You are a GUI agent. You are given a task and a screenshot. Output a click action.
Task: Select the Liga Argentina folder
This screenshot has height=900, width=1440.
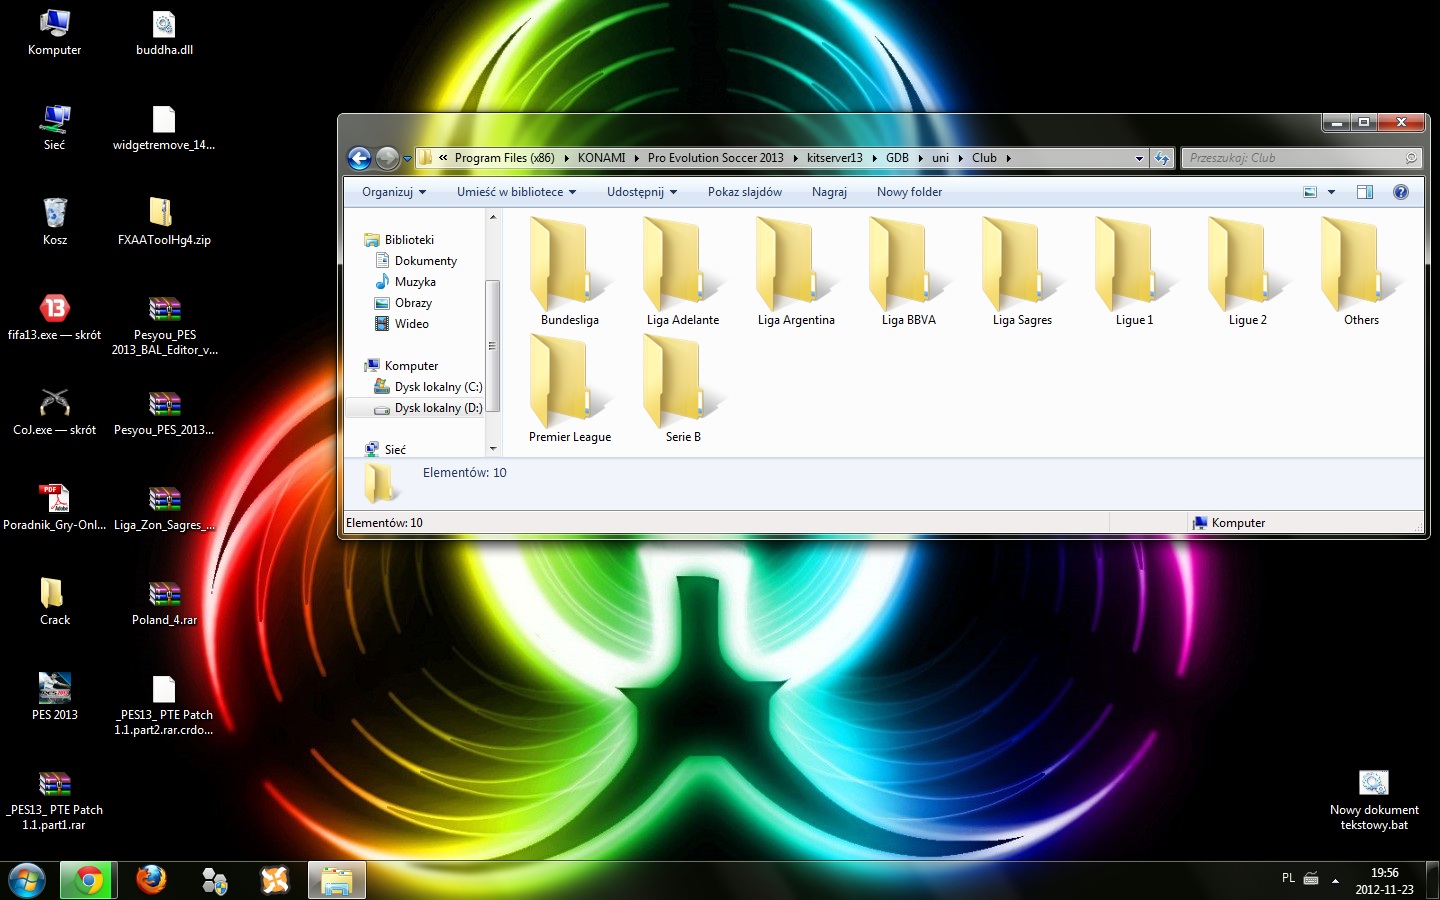tap(796, 272)
